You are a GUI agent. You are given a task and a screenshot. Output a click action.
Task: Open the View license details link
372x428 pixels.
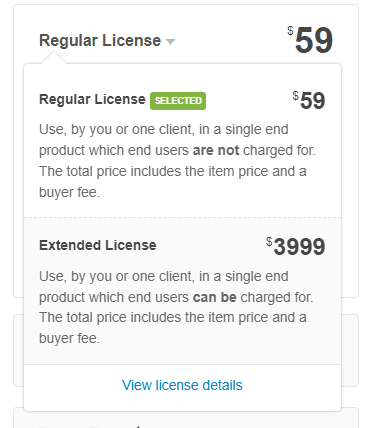(182, 385)
